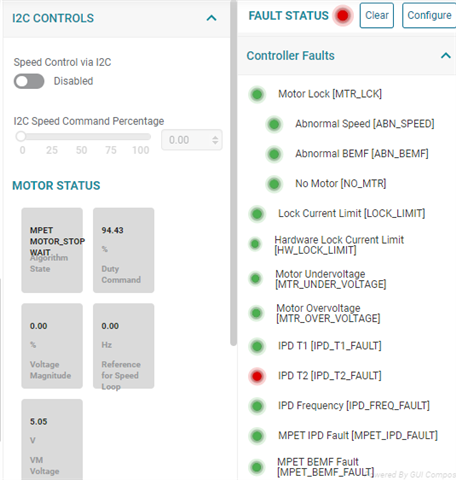Viewport: 456px width, 480px height.
Task: Collapse the Controller Faults section
Action: click(446, 55)
